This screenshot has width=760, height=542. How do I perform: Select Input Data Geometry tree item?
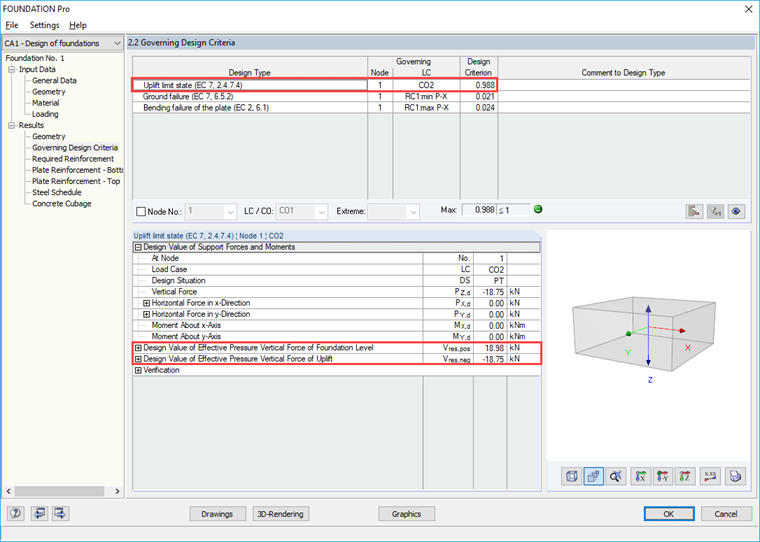48,92
